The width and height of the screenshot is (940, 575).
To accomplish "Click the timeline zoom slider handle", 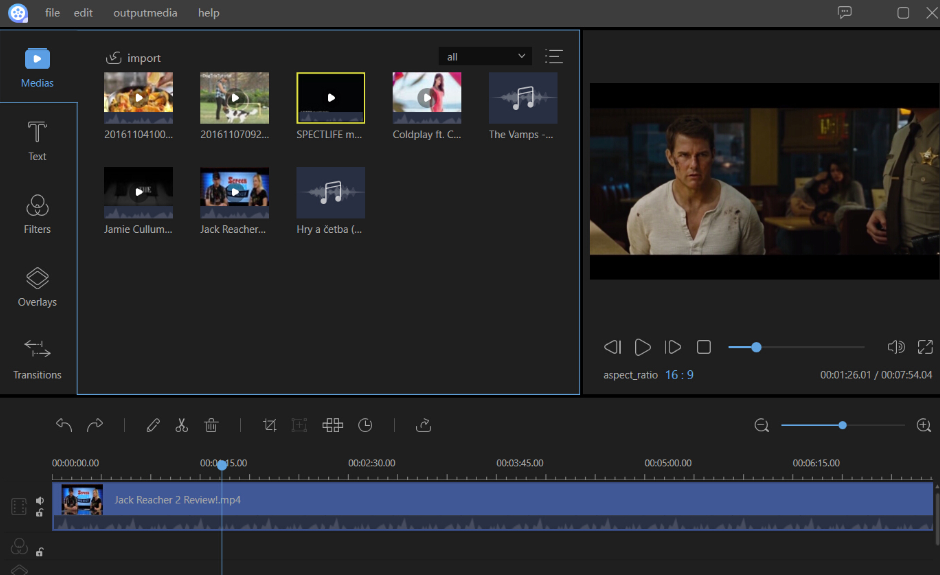I will point(843,425).
